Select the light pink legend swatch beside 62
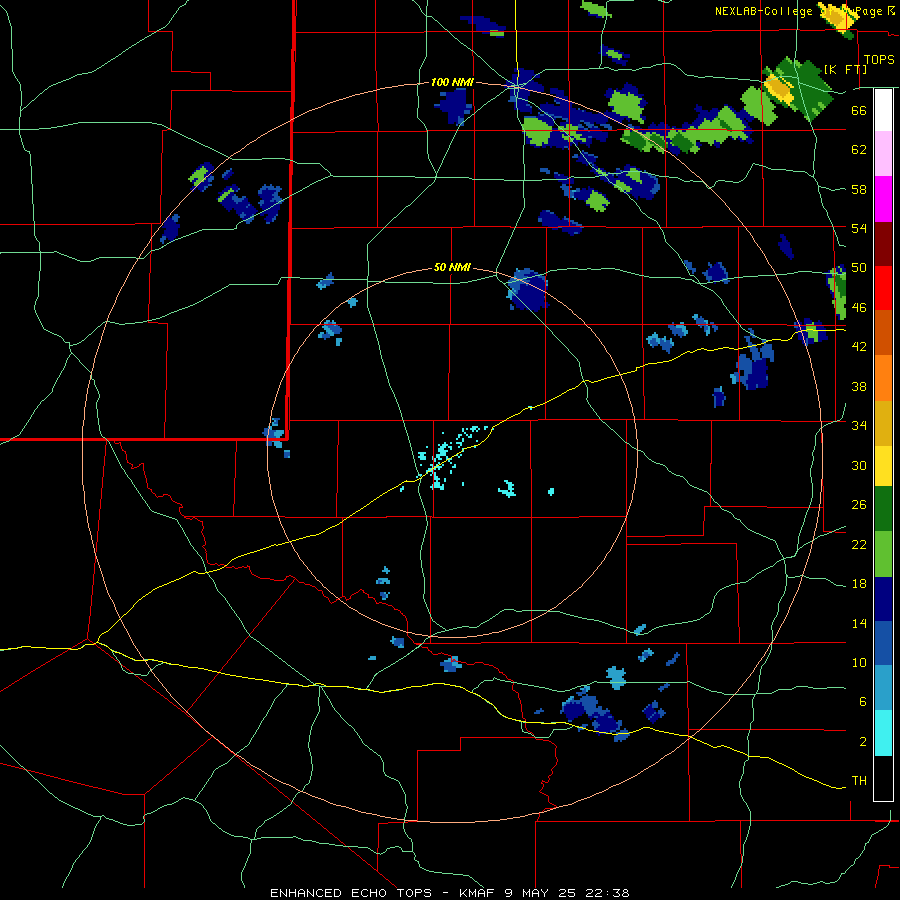Viewport: 900px width, 900px height. 883,153
